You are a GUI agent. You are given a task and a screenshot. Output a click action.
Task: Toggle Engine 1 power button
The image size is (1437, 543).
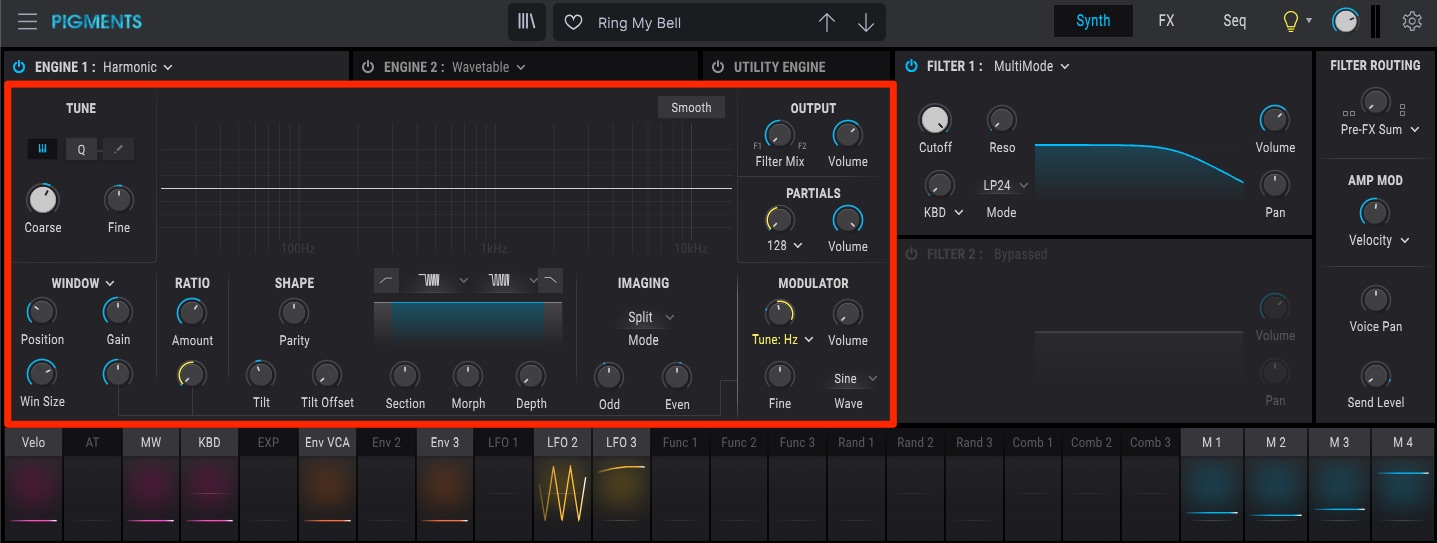(x=18, y=67)
